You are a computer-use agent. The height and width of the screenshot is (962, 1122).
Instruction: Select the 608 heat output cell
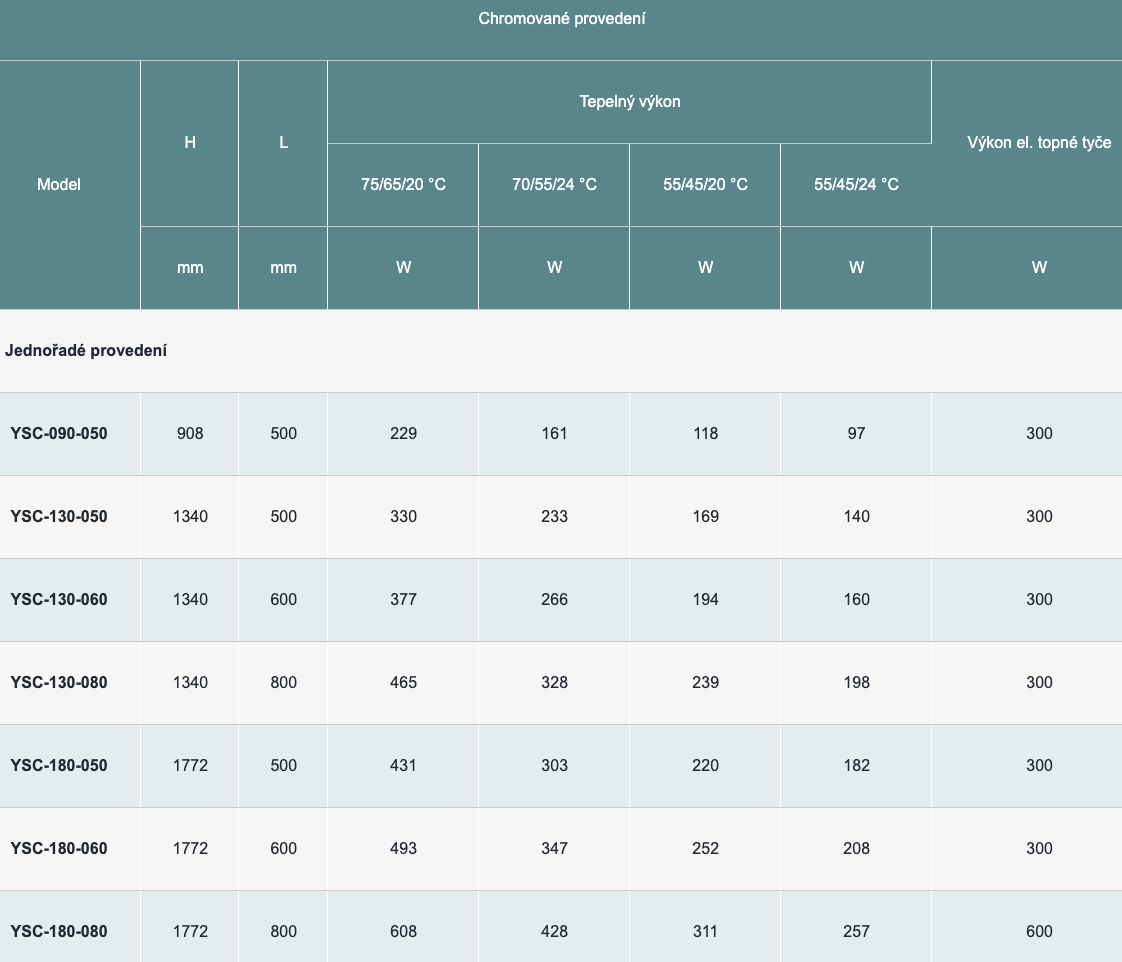[x=403, y=931]
